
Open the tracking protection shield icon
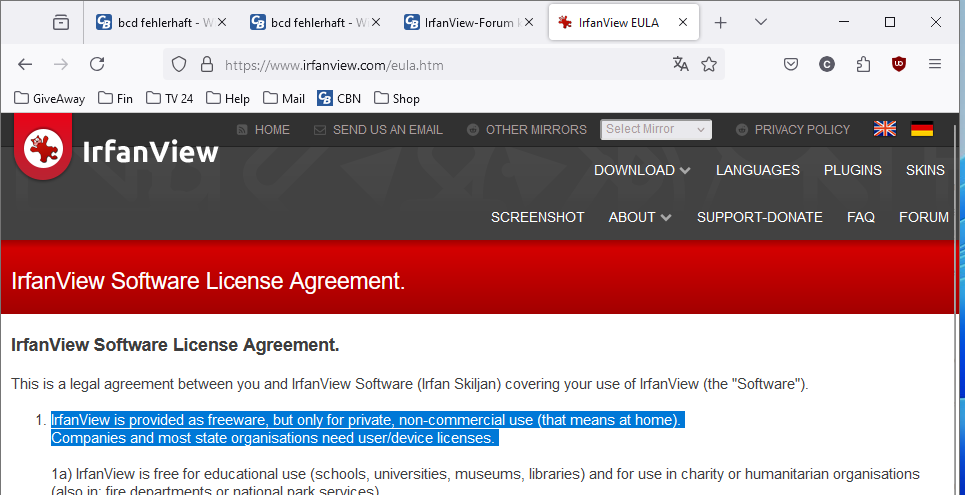coord(178,64)
